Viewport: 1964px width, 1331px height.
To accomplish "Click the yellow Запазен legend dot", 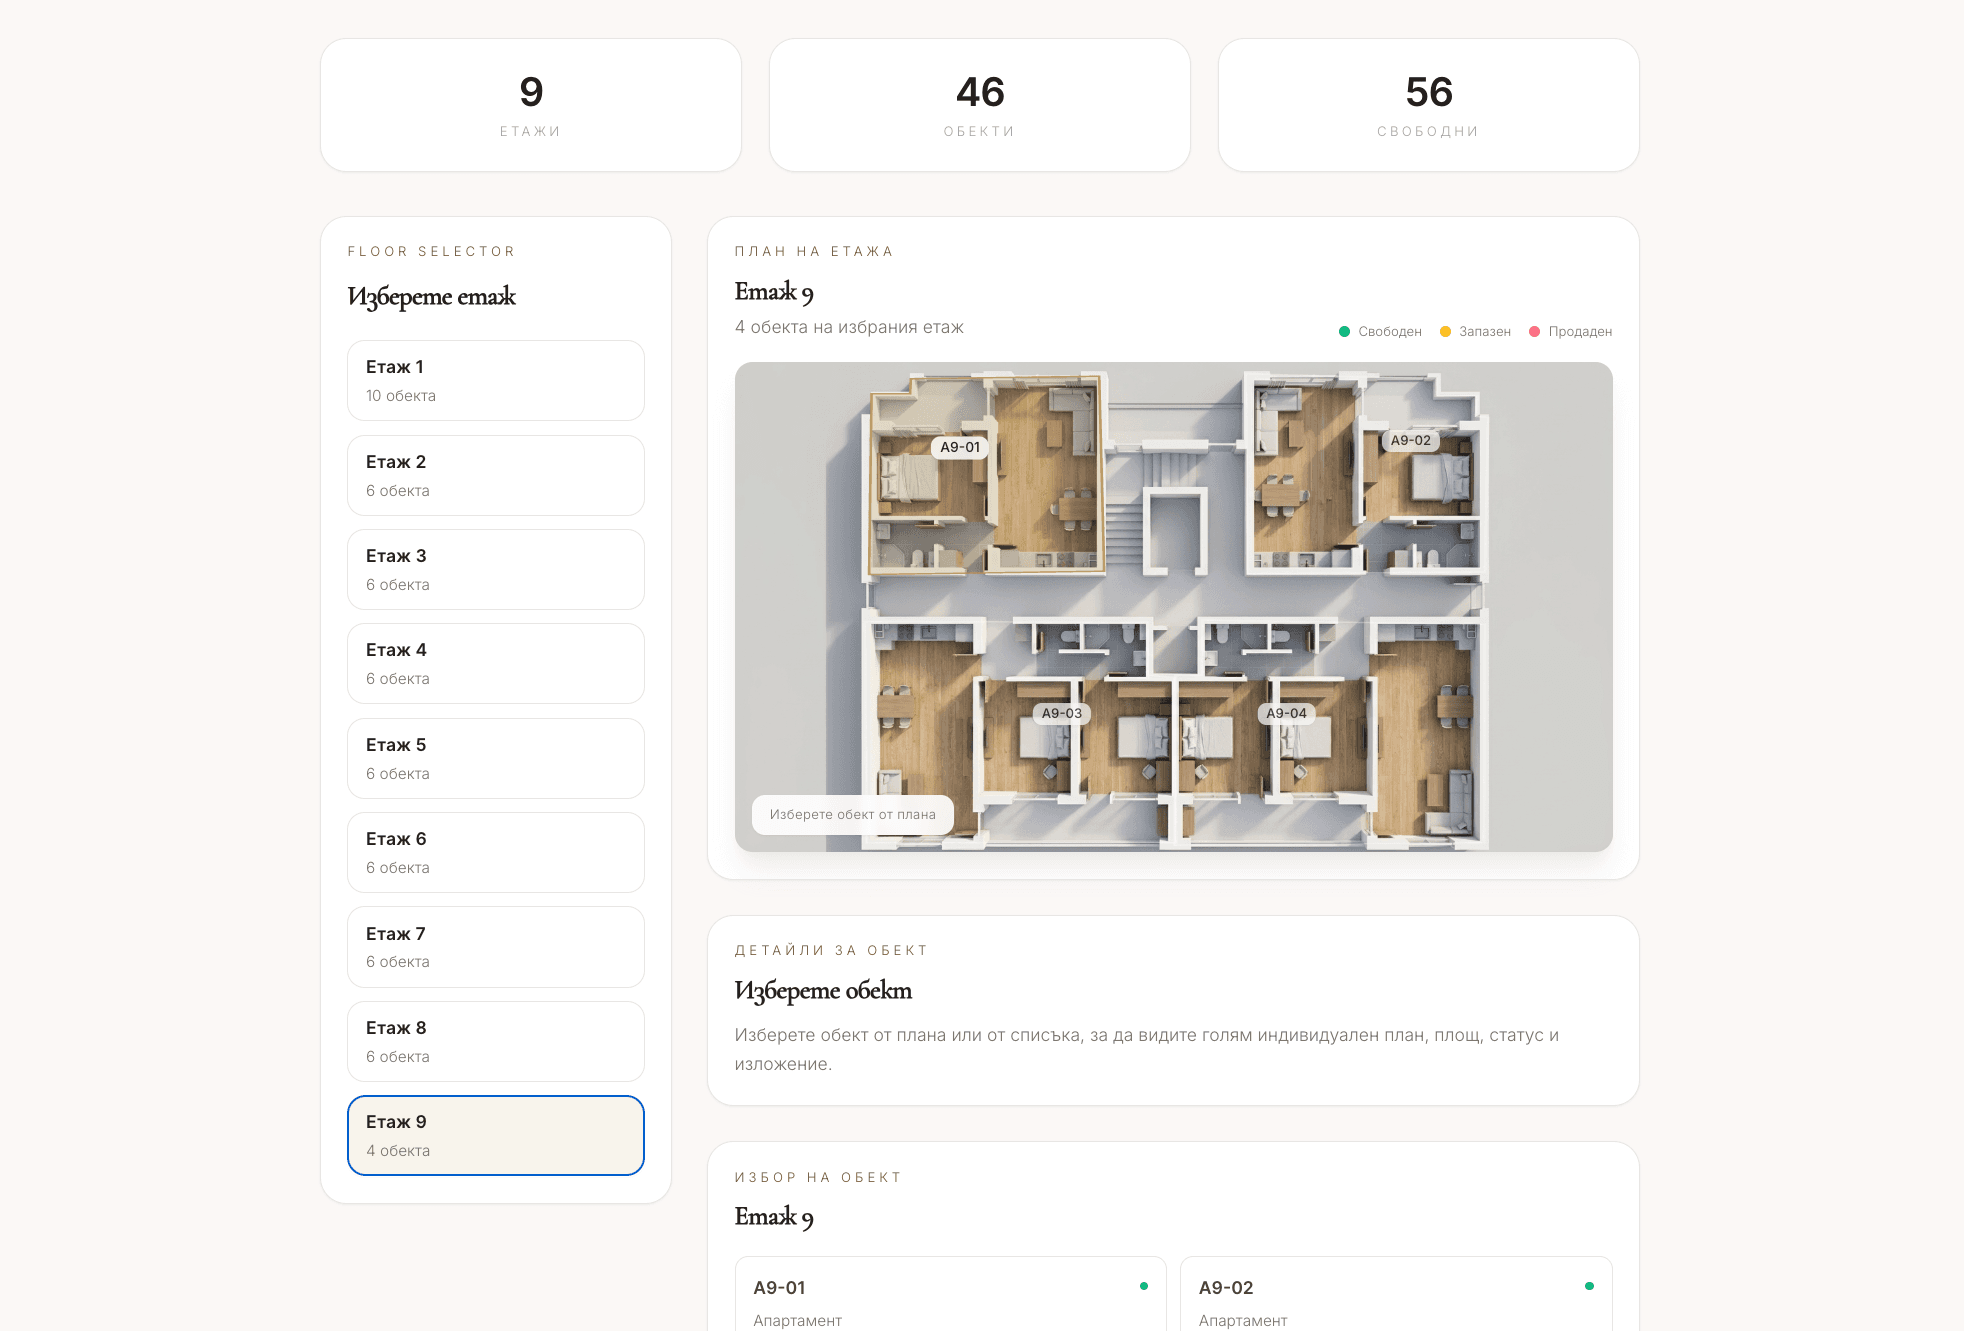I will pos(1445,331).
